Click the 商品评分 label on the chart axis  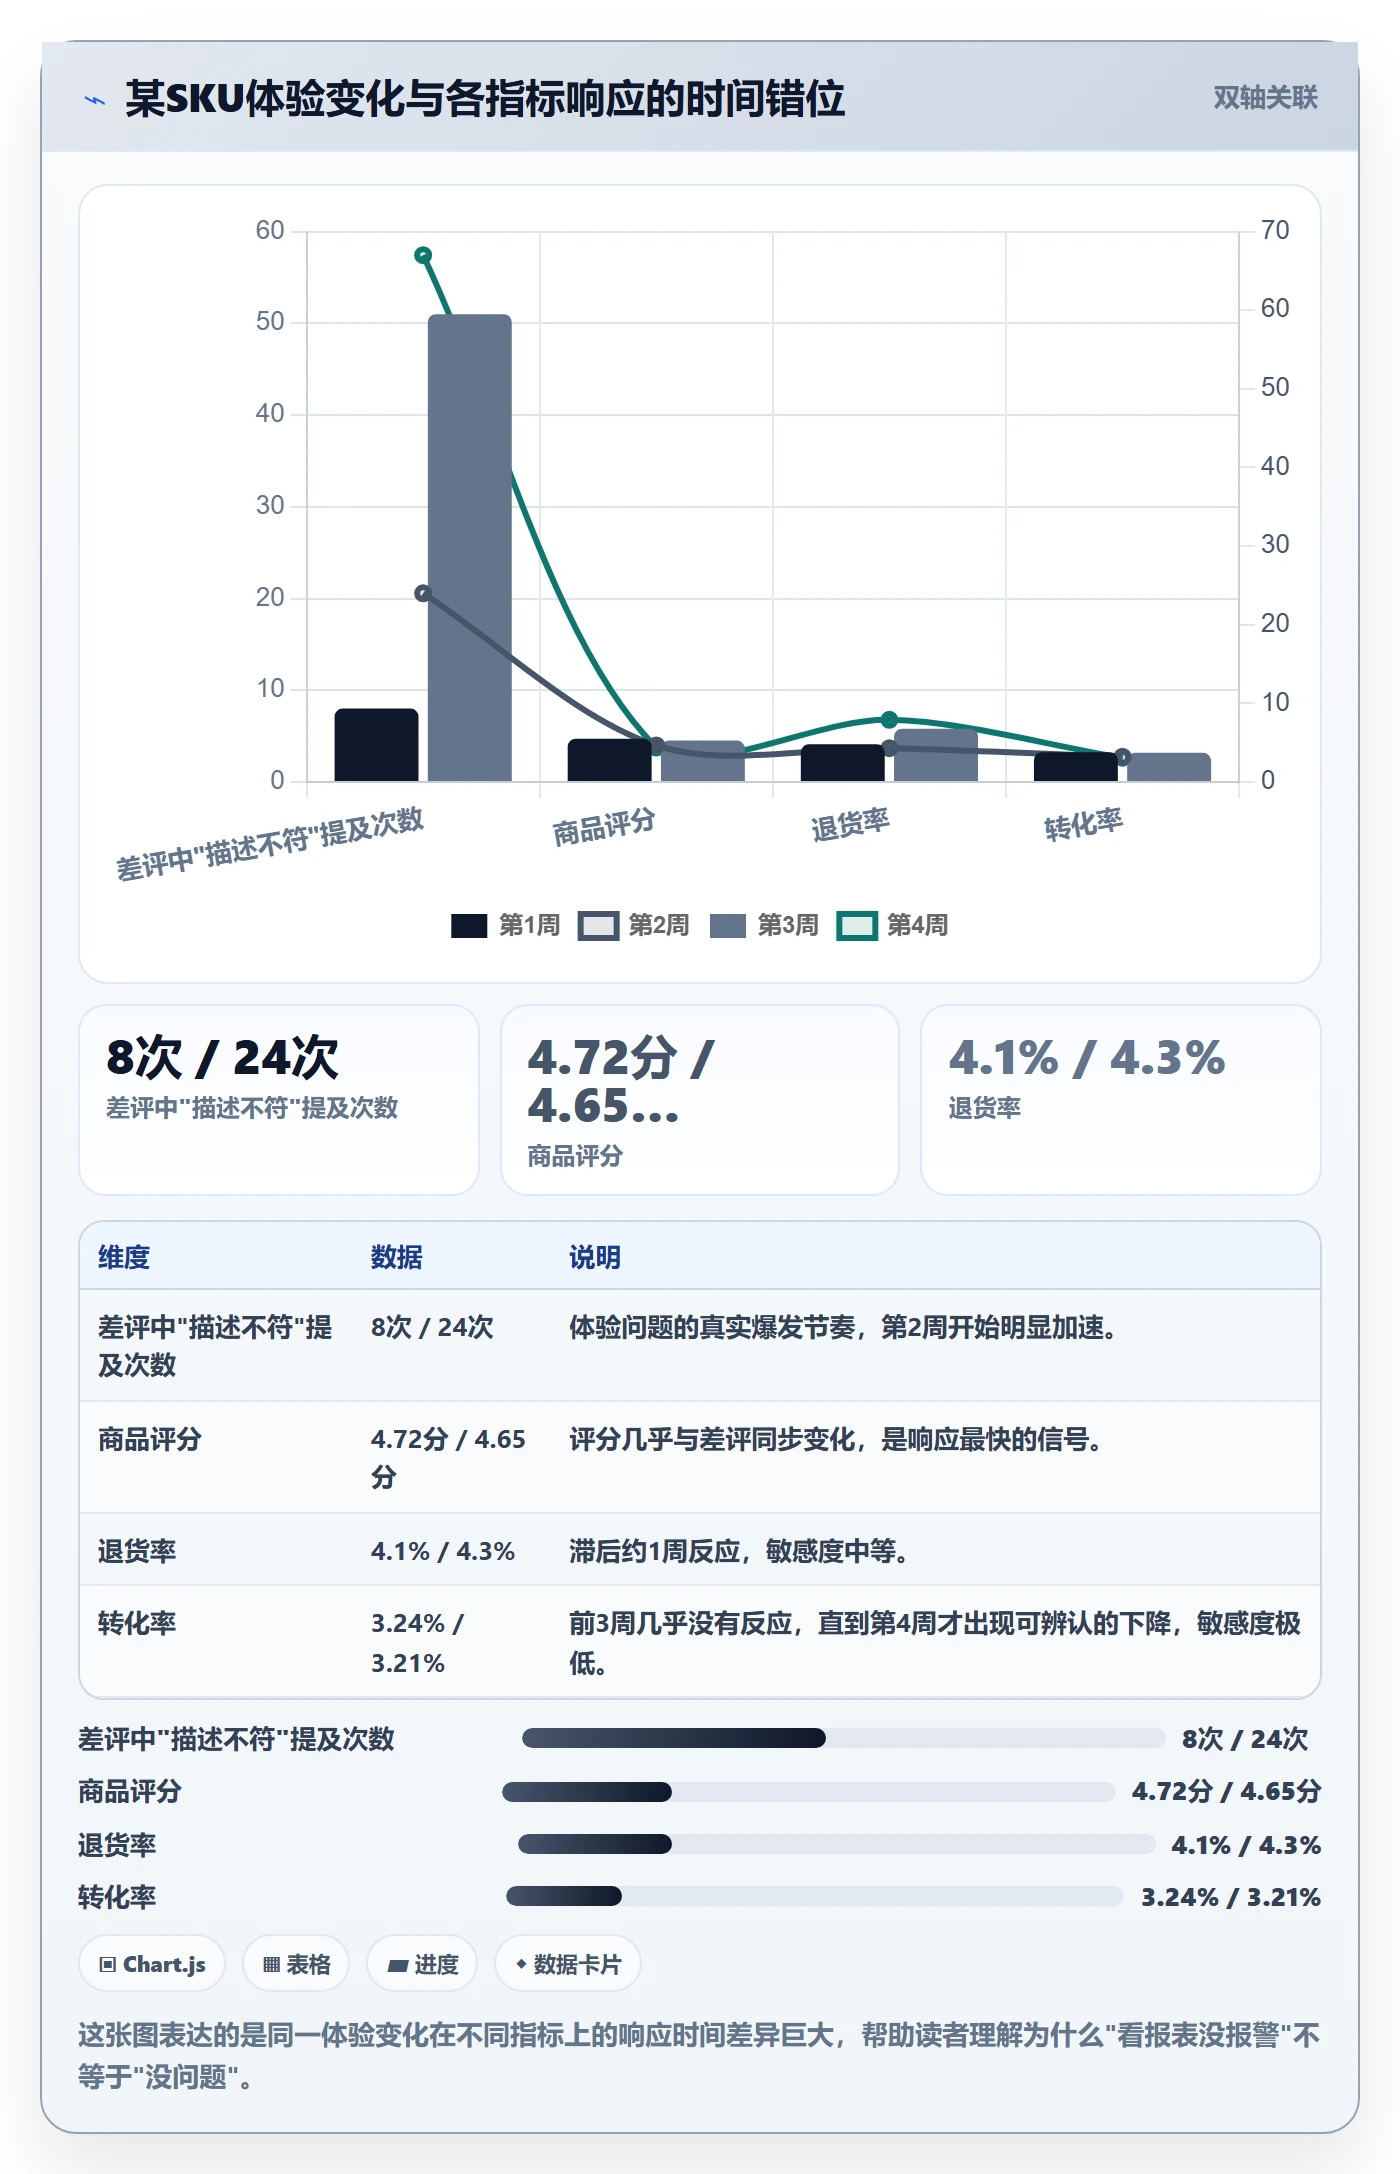coord(604,827)
